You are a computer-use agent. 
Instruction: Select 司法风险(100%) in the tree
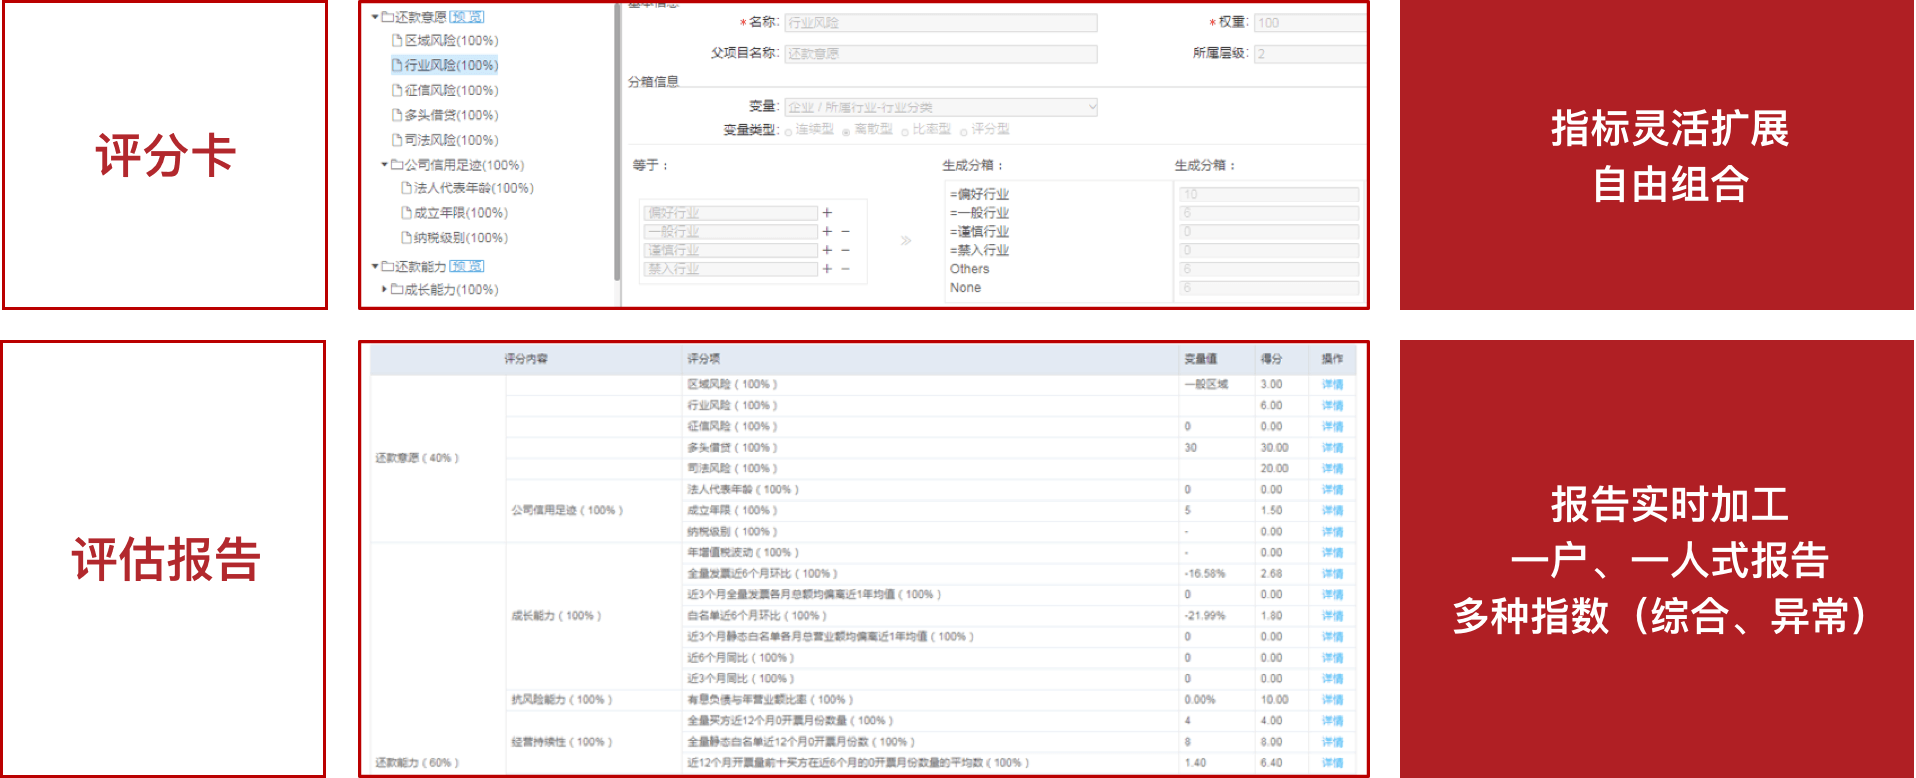tap(451, 140)
